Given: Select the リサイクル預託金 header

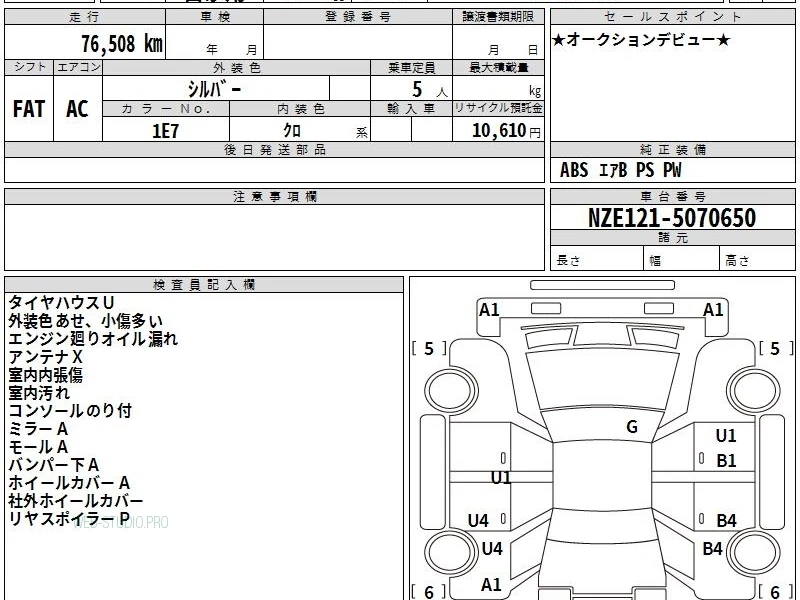Looking at the screenshot, I should 498,109.
